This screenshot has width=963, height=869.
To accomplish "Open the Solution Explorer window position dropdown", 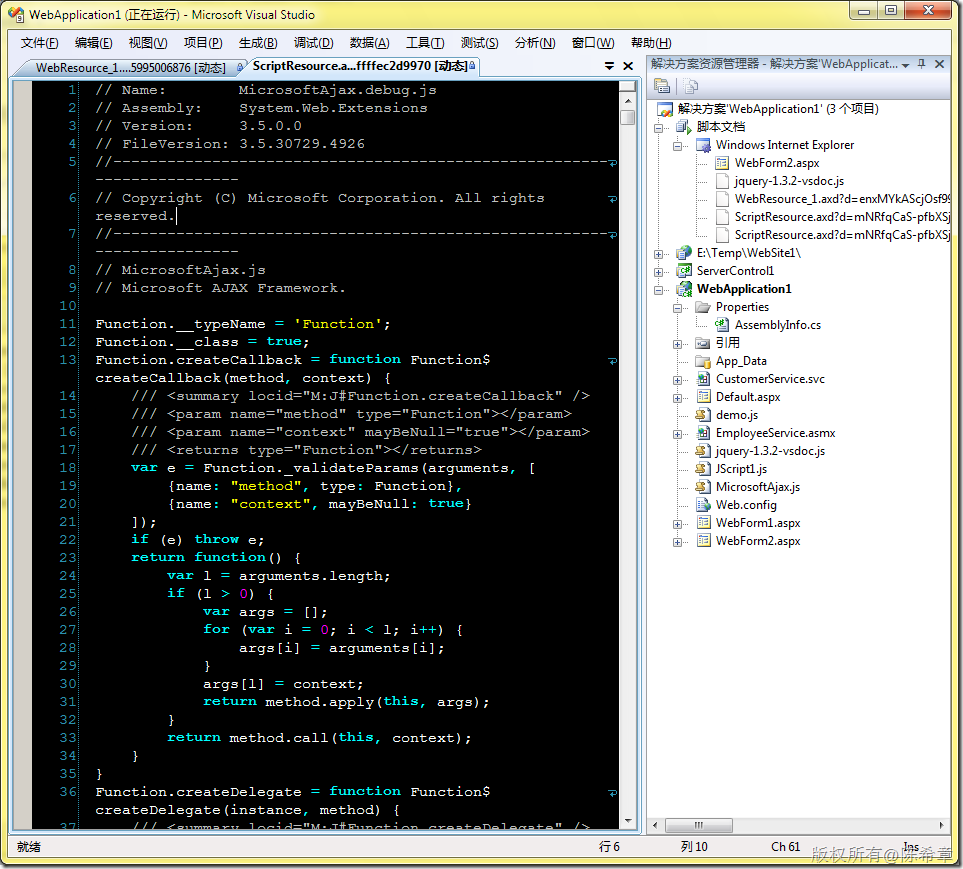I will [x=905, y=65].
